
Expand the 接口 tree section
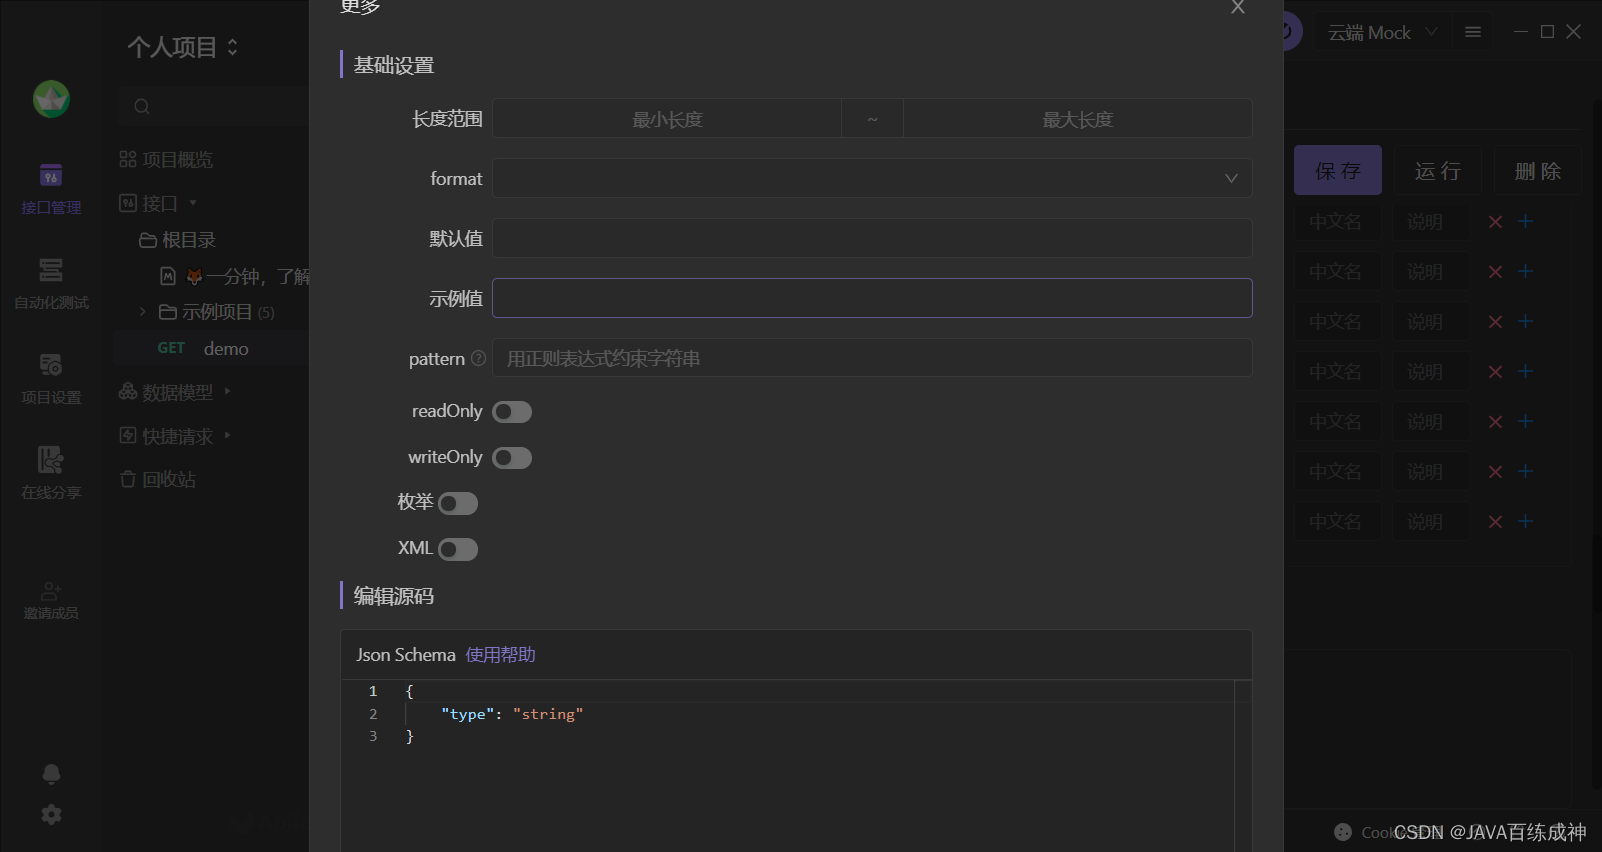click(193, 203)
